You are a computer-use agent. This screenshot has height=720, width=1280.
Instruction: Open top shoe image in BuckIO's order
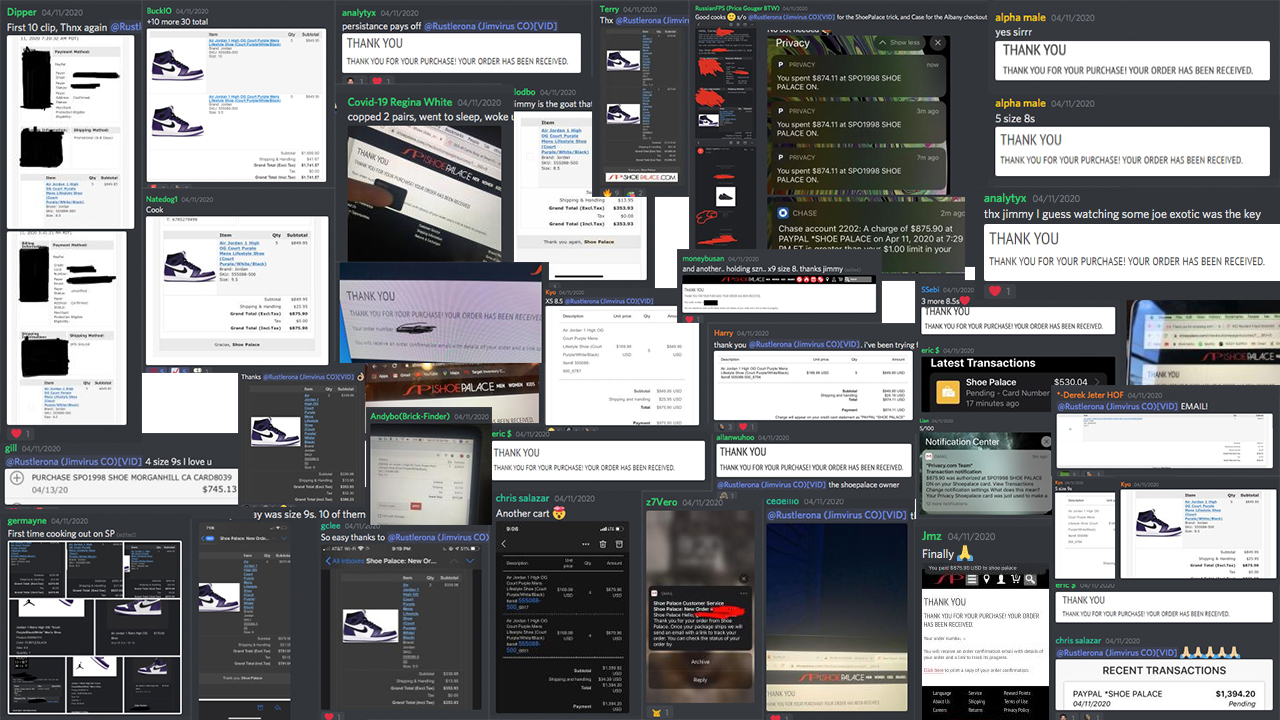coord(178,65)
